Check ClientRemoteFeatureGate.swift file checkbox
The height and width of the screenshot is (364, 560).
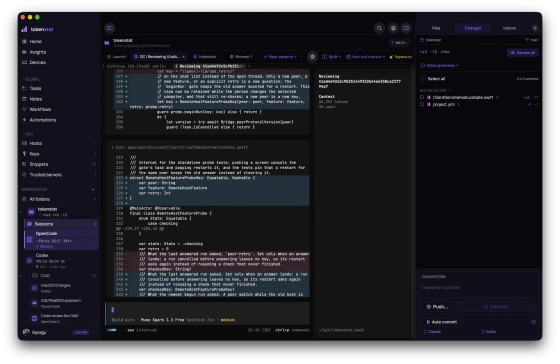tap(422, 97)
